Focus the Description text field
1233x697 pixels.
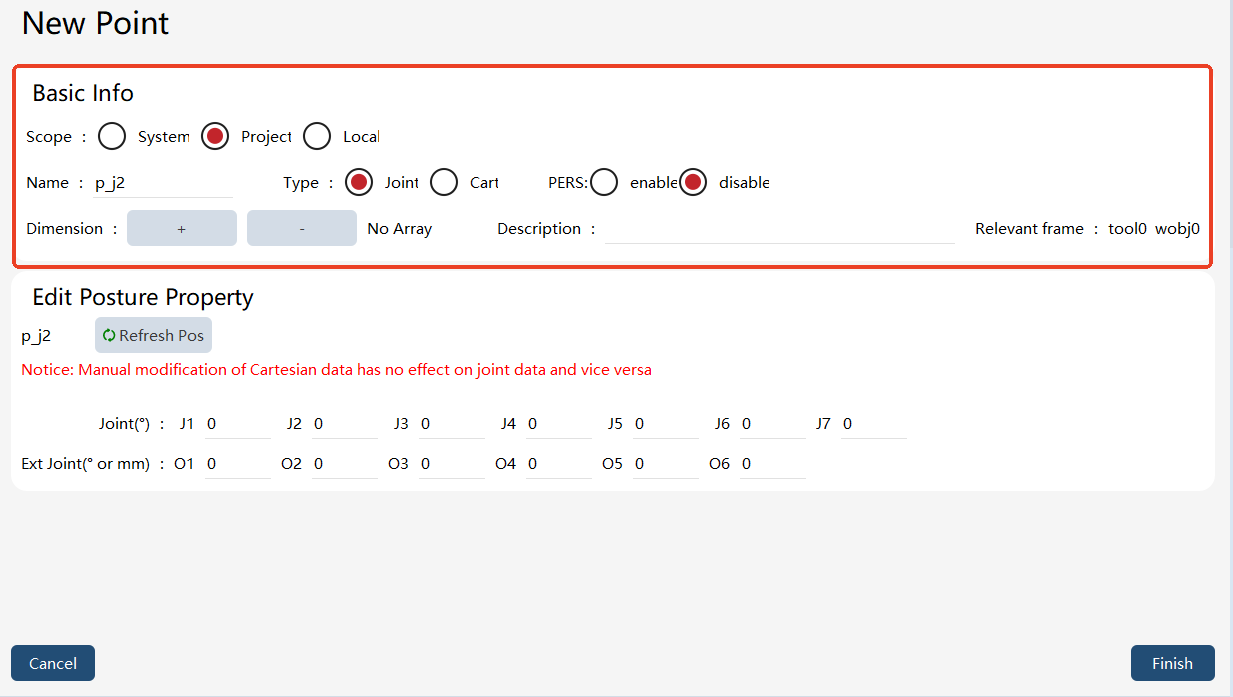pyautogui.click(x=780, y=229)
